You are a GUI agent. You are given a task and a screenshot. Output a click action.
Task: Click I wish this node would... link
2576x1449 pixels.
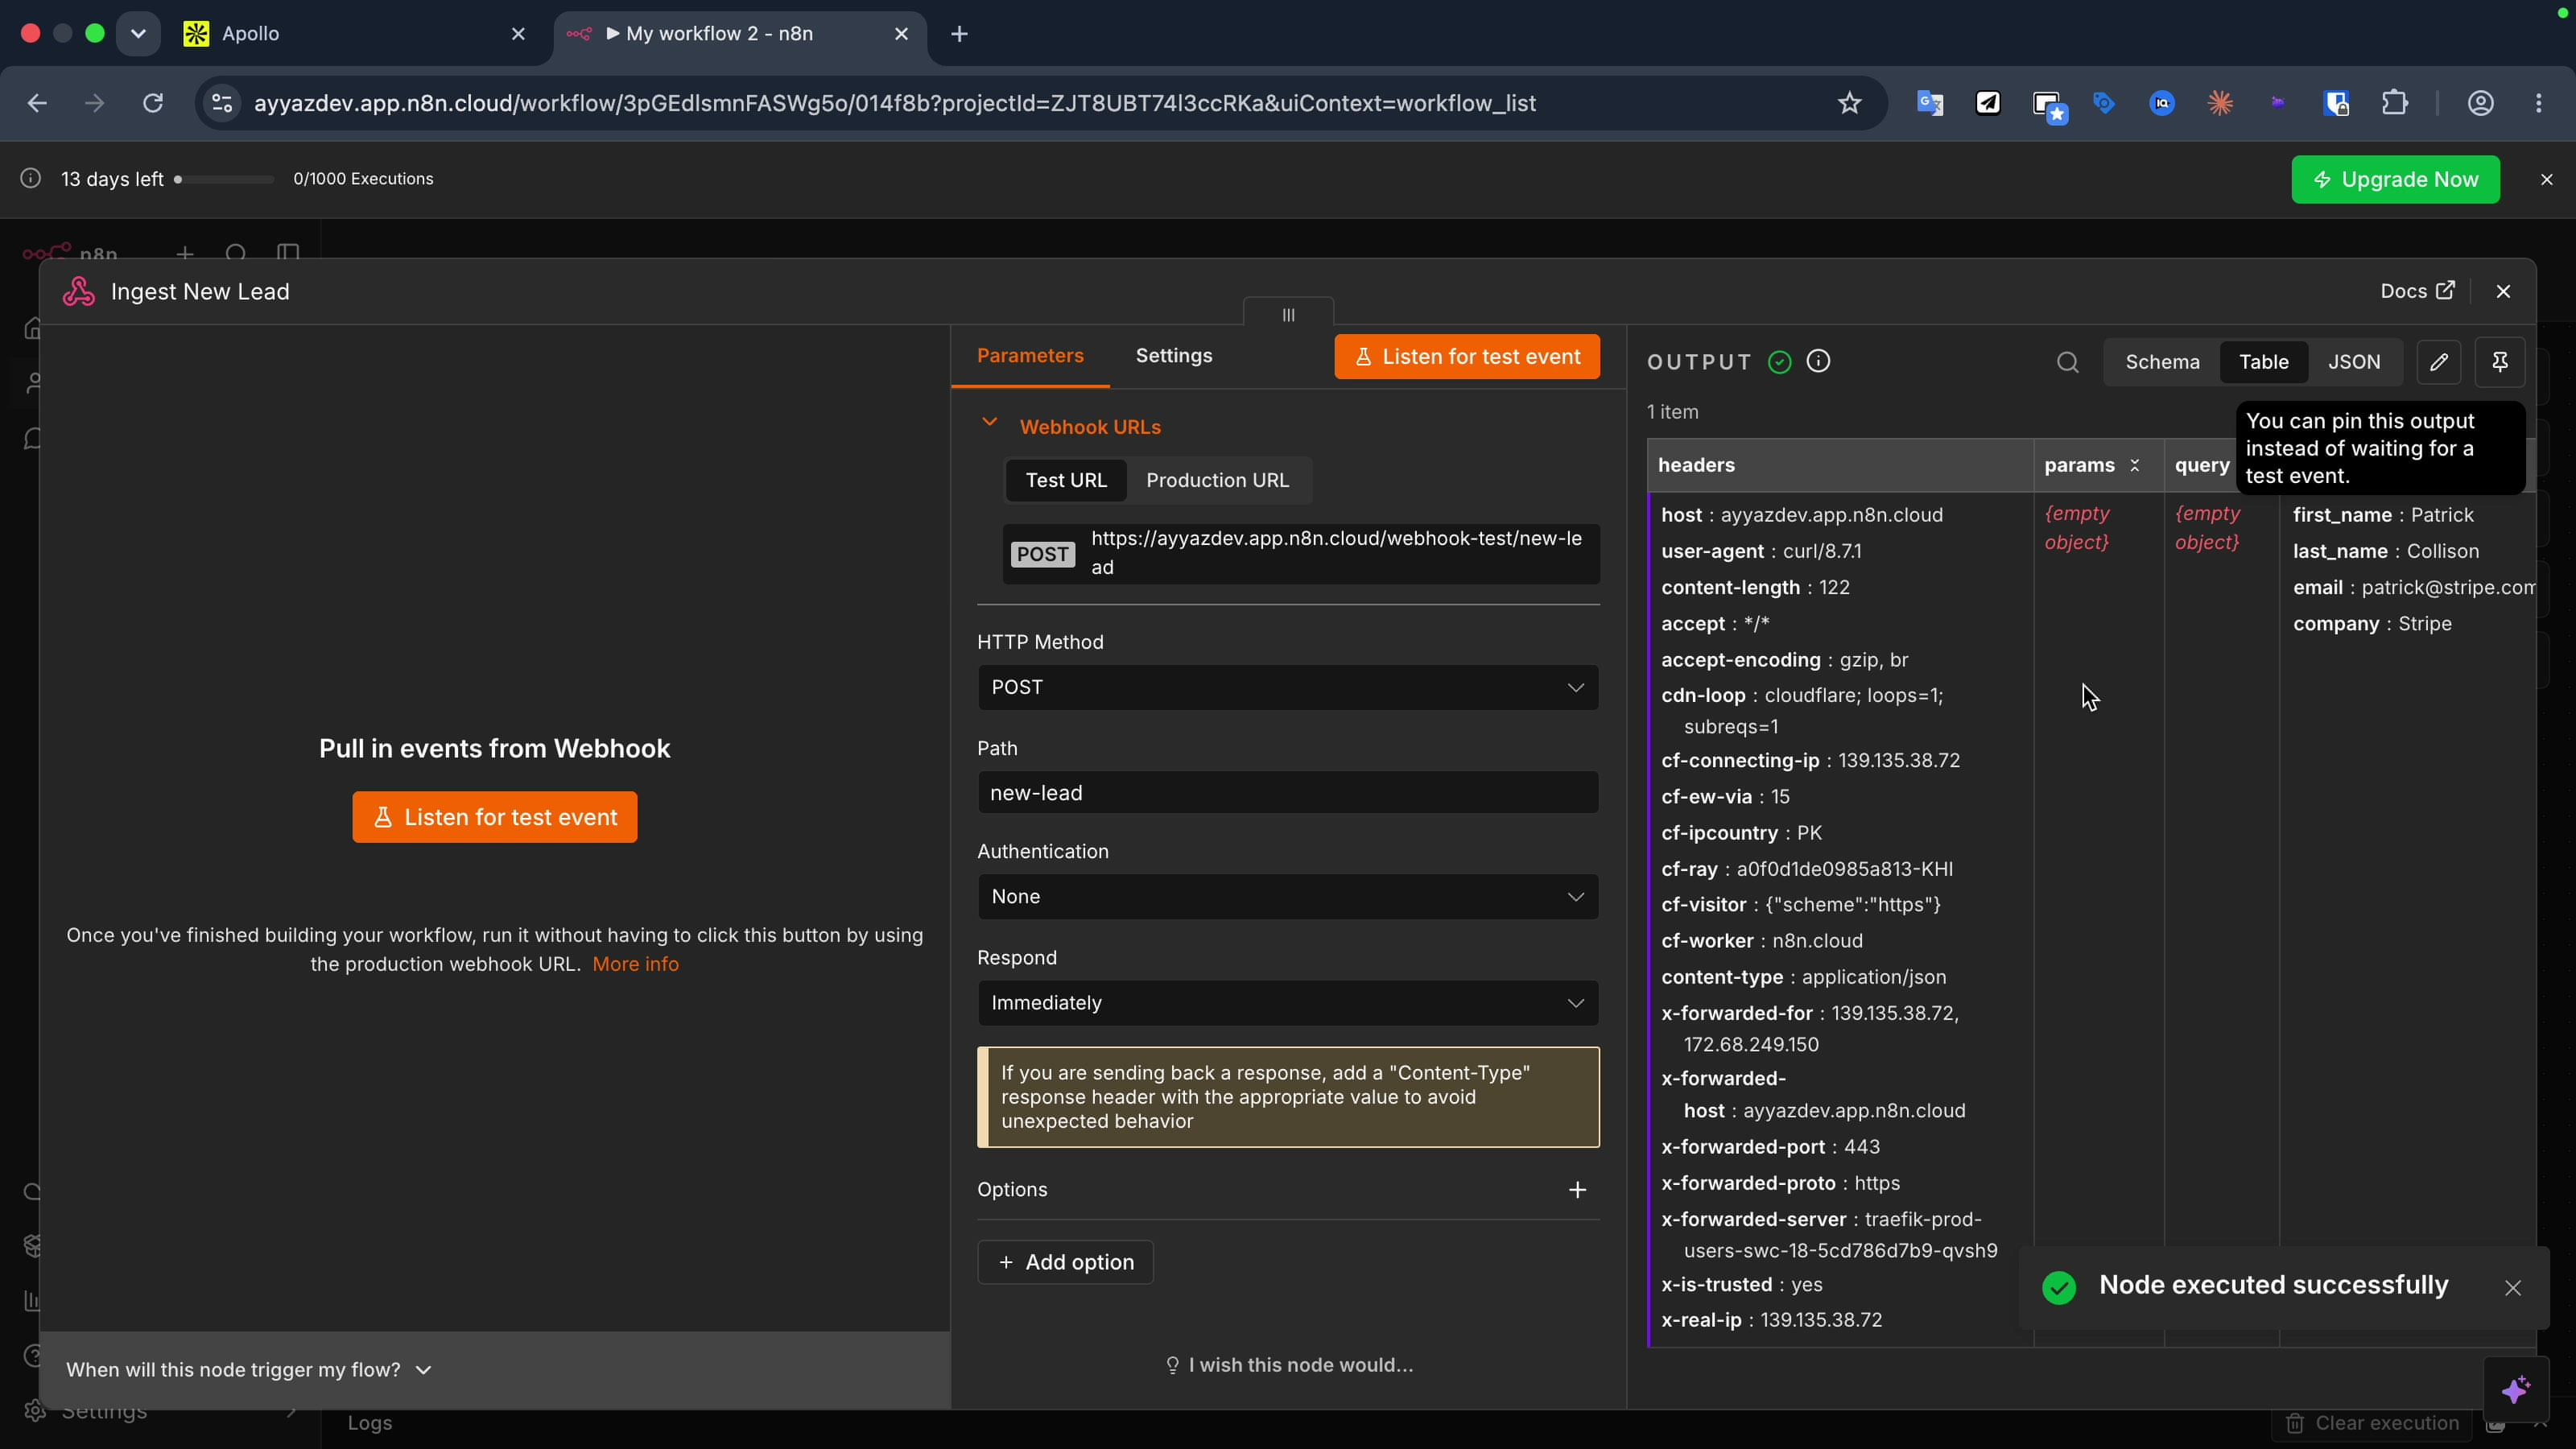(1289, 1365)
